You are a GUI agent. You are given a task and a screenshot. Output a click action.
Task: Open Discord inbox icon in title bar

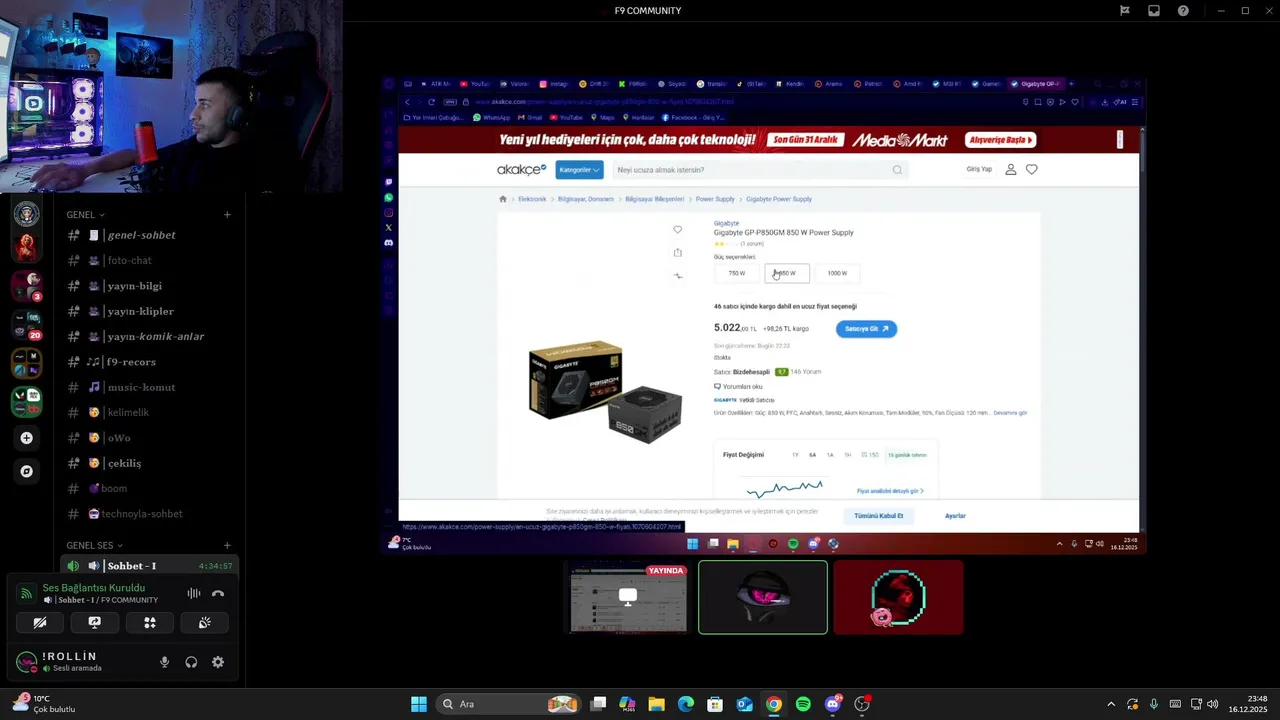(1154, 10)
